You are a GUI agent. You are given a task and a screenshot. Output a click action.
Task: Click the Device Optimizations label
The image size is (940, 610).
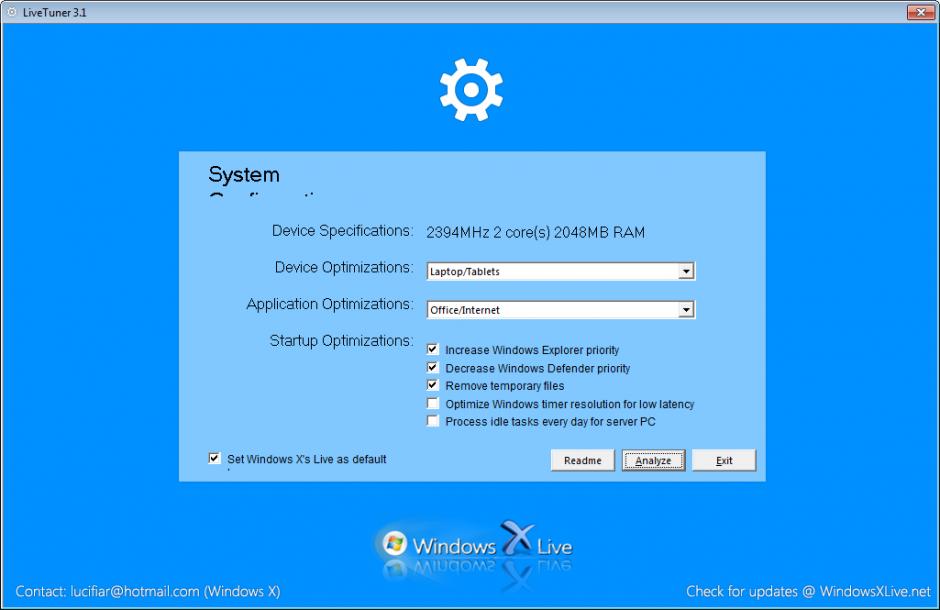click(344, 267)
